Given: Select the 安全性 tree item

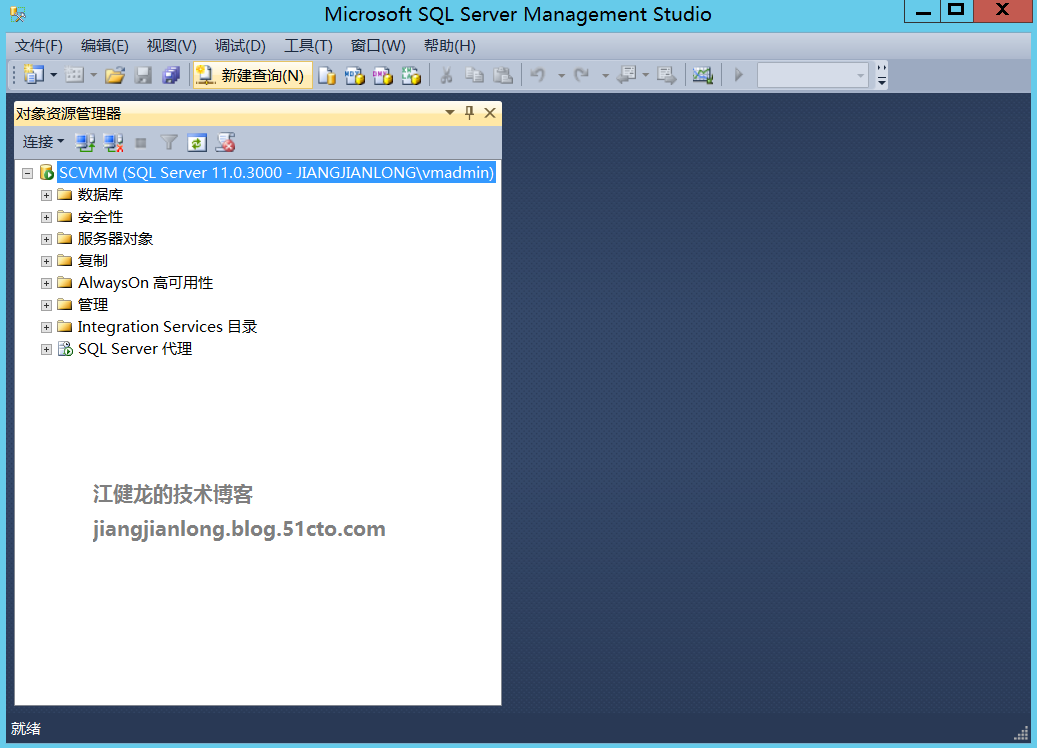Looking at the screenshot, I should (x=101, y=217).
